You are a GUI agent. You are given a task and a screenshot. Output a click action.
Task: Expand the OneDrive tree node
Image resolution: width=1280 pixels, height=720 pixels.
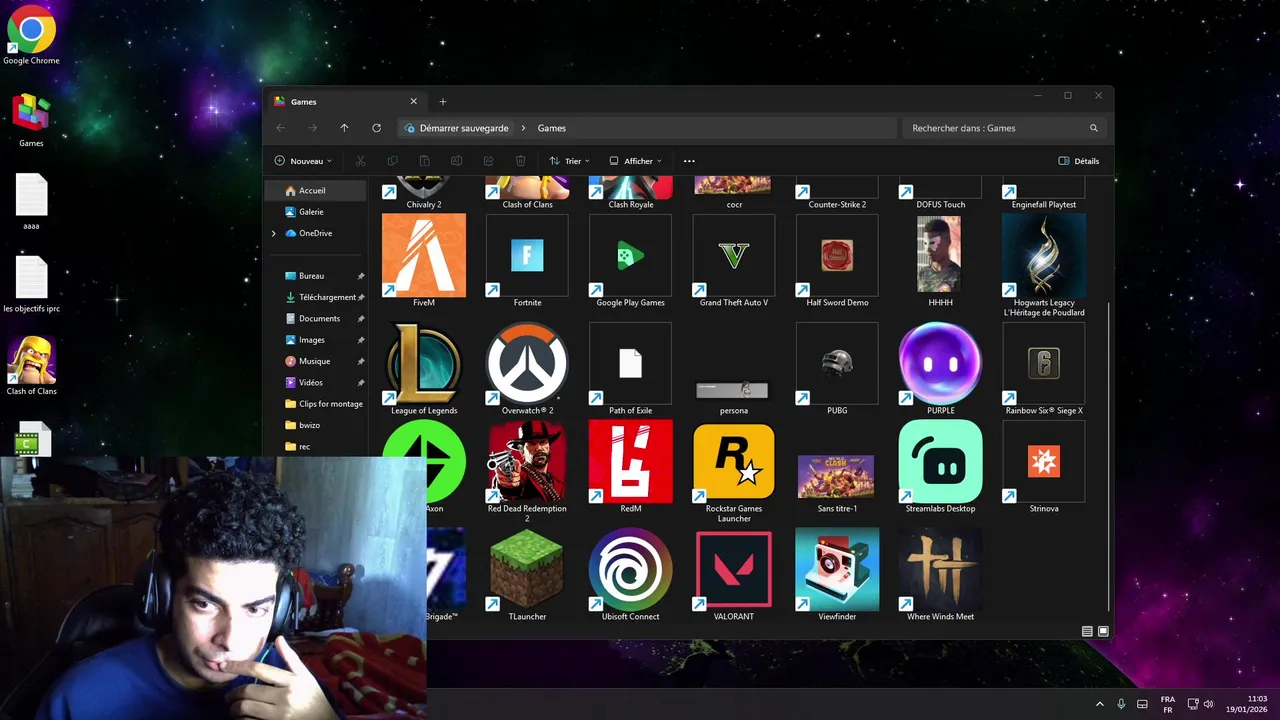274,233
